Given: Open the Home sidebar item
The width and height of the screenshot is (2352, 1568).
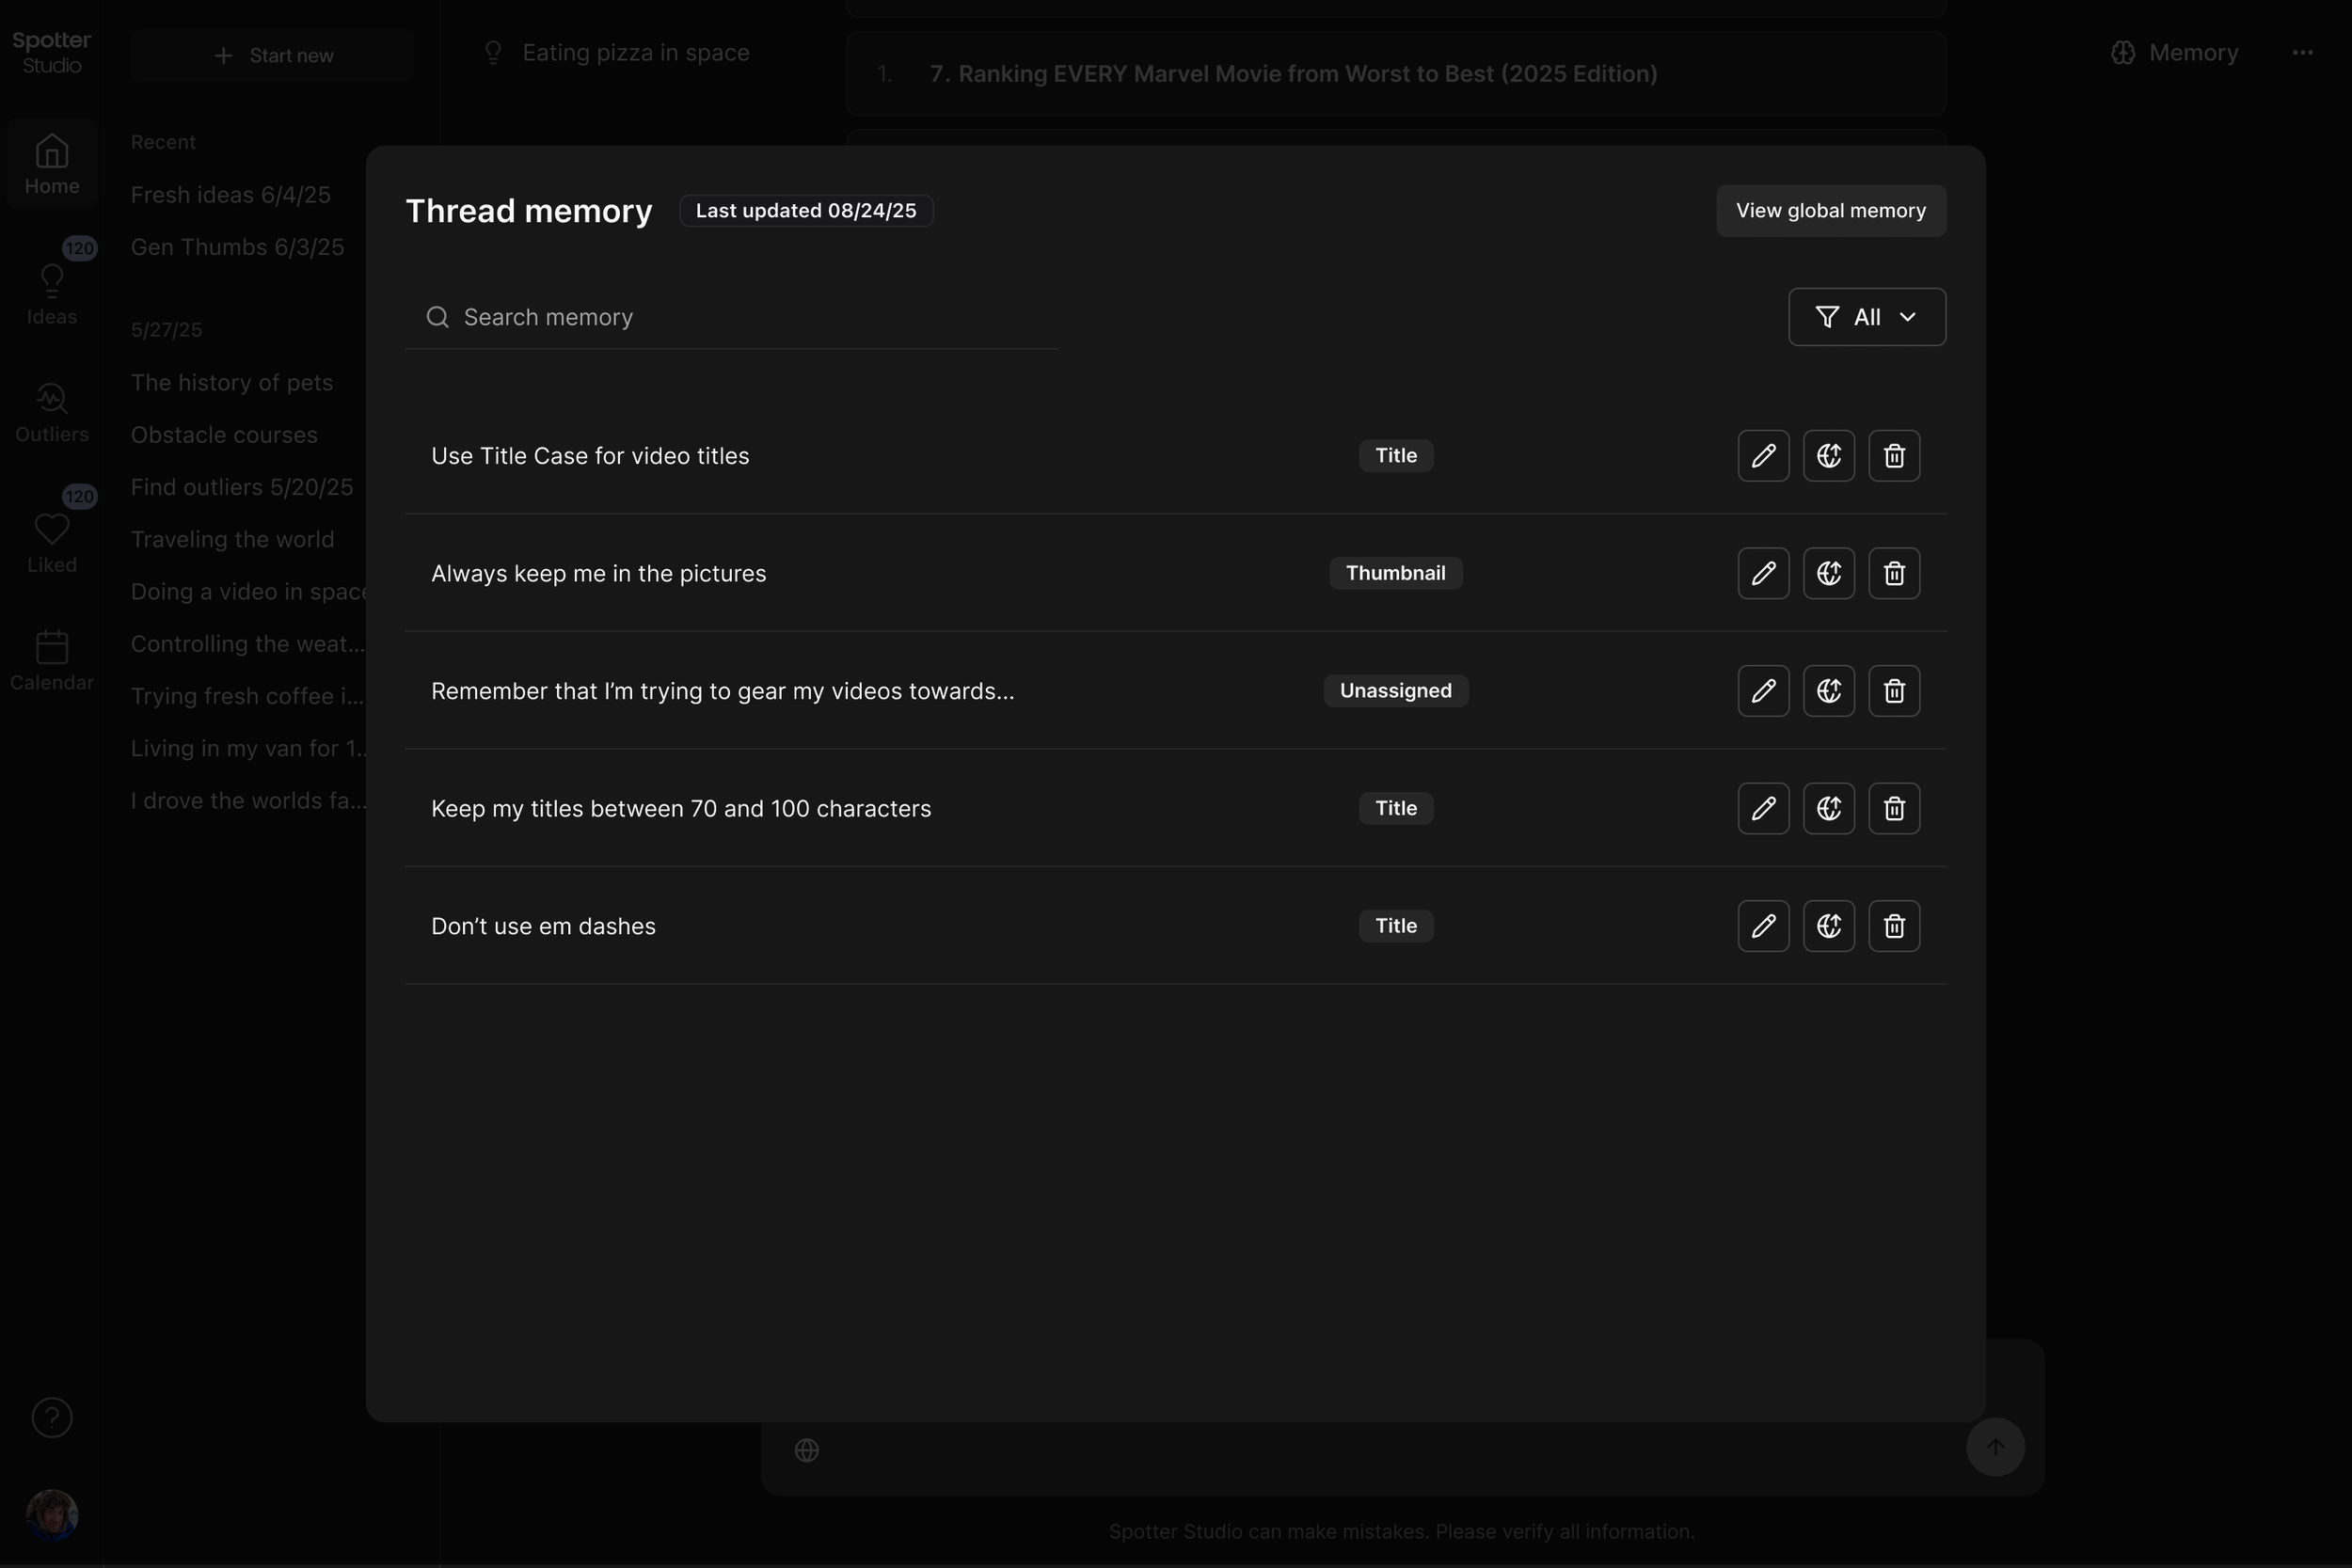Looking at the screenshot, I should [x=52, y=164].
